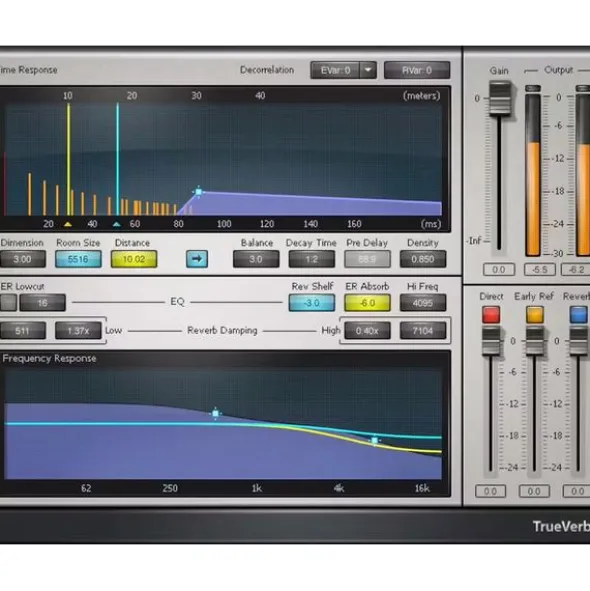The image size is (590, 591).
Task: Click the Early Ref level readout 0.0
Action: (534, 491)
